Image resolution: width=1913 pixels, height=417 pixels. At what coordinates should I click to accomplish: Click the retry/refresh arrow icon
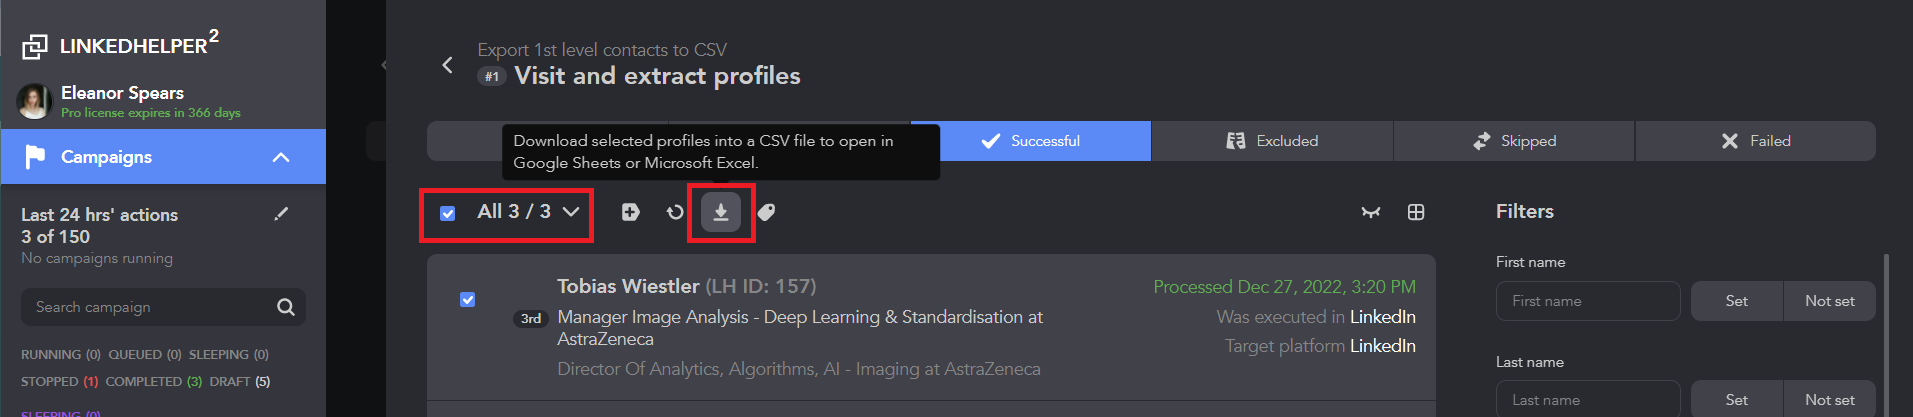pyautogui.click(x=675, y=212)
